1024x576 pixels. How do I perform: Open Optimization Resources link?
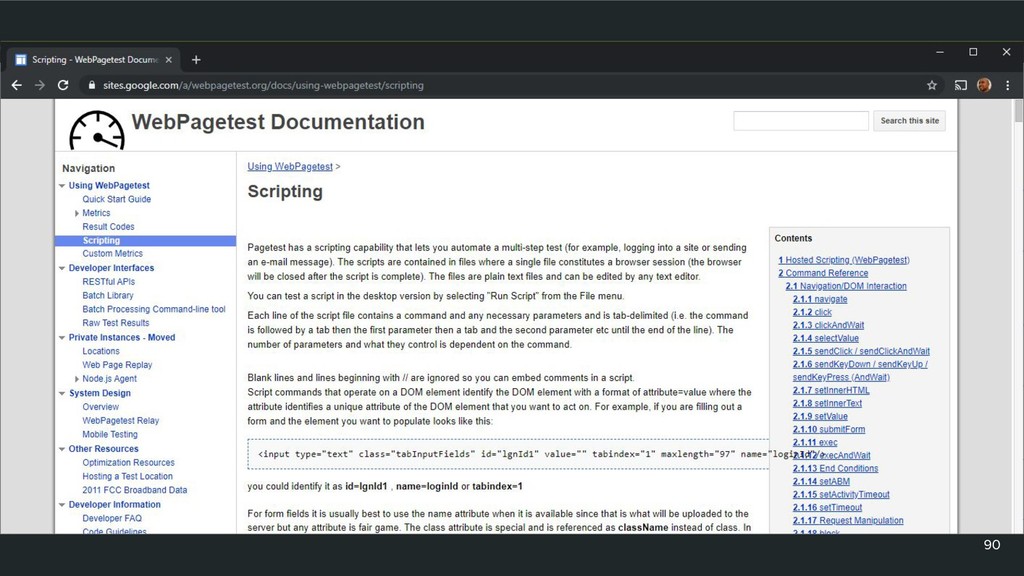tap(128, 462)
